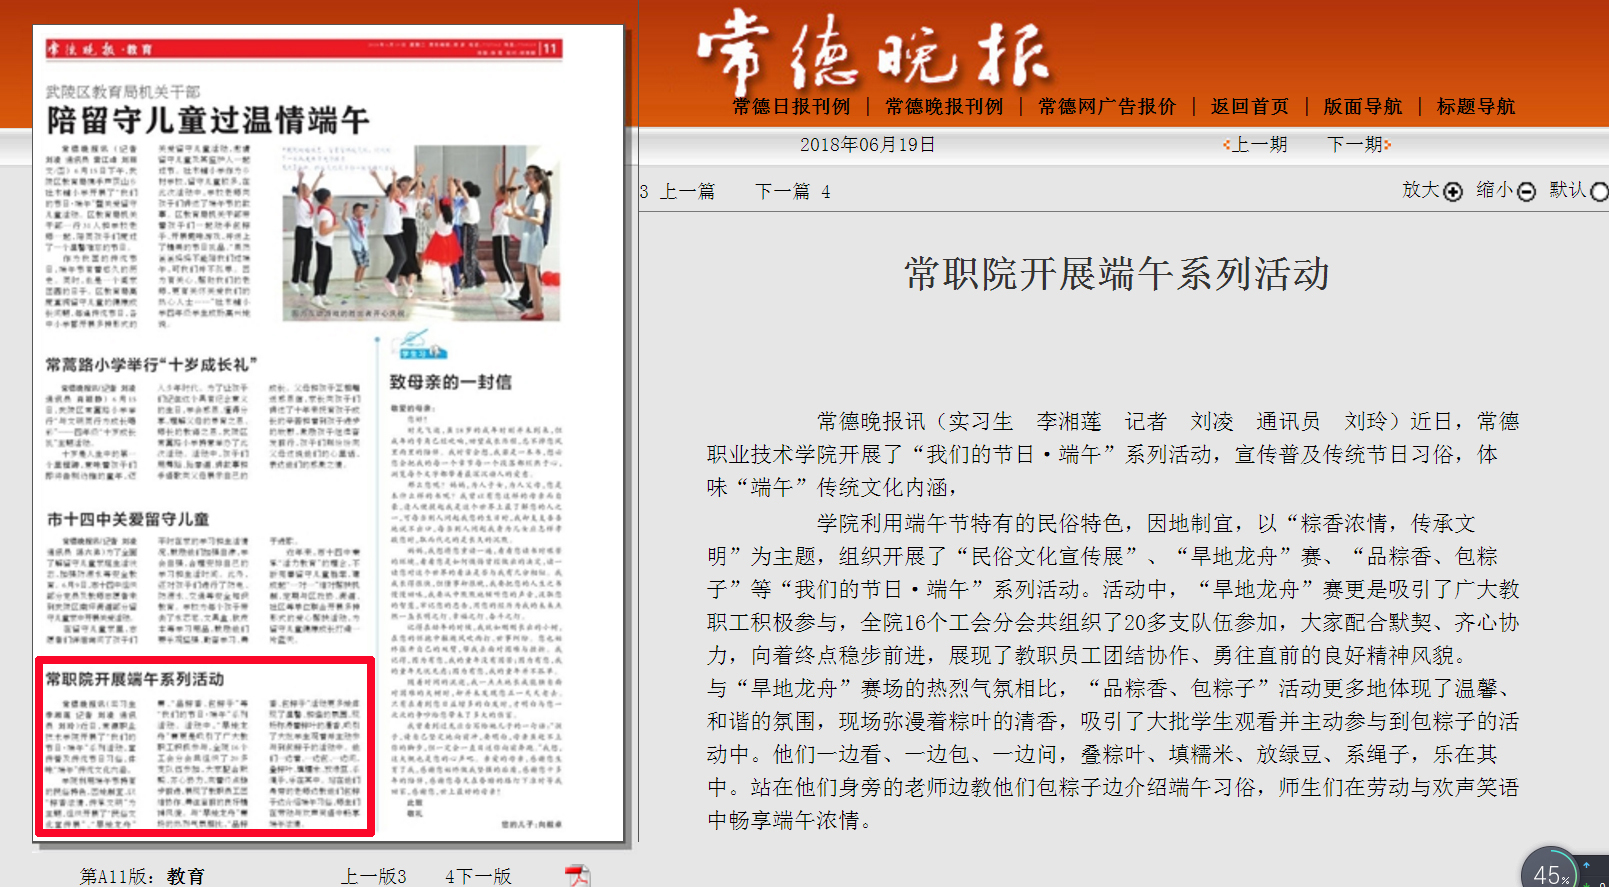Go to next article 下一篇
The height and width of the screenshot is (887, 1609).
[x=782, y=191]
